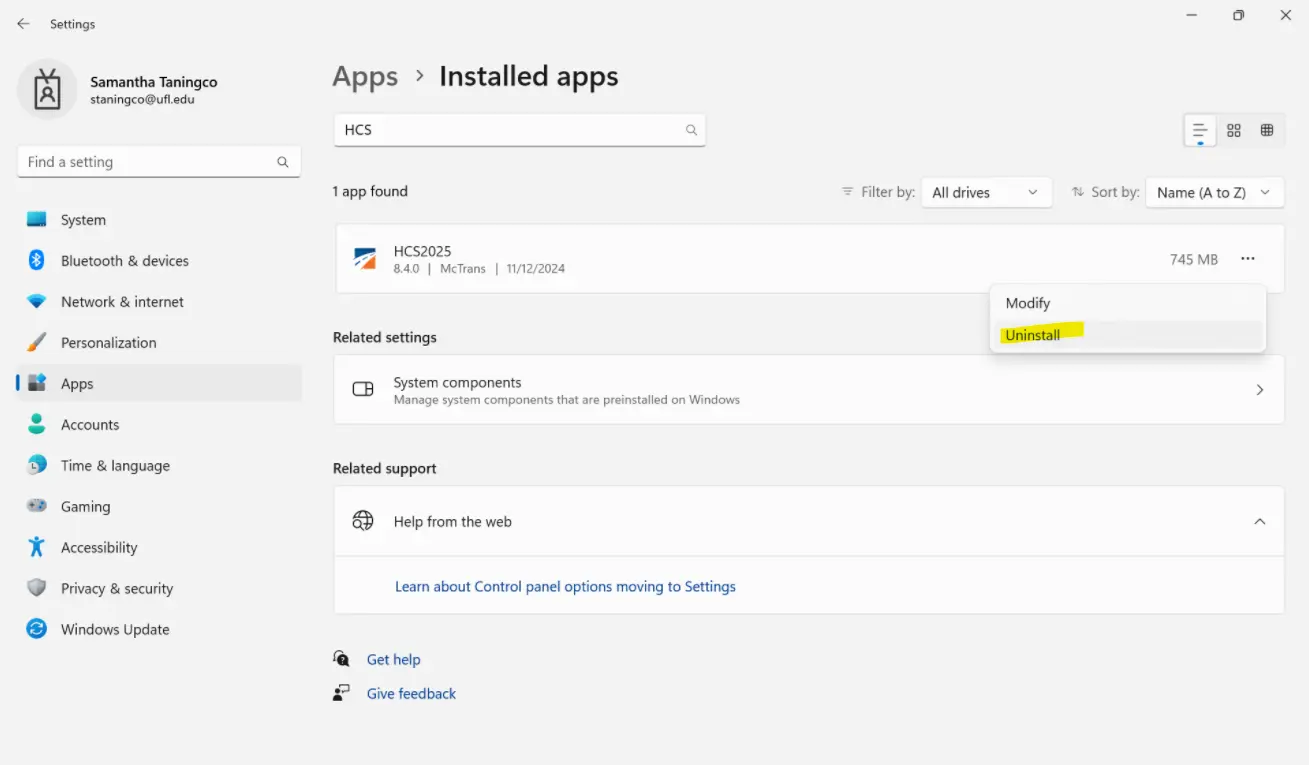Click the search magnifier in apps search box
Screen dimensions: 1309x765
pos(691,130)
